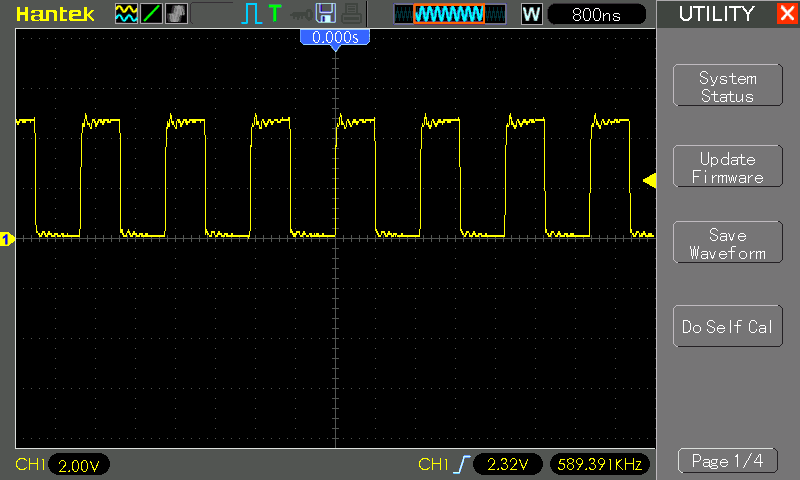Click the CH1 2.00V vertical scale readout
This screenshot has width=800, height=480.
[x=78, y=465]
